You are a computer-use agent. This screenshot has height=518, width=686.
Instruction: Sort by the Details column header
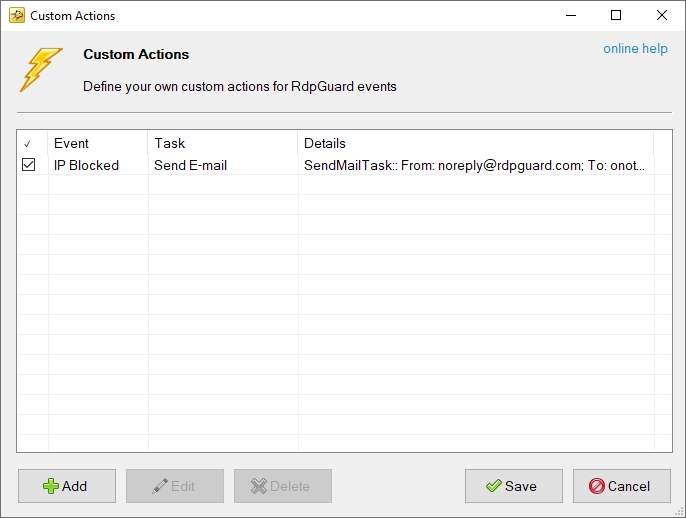(476, 143)
